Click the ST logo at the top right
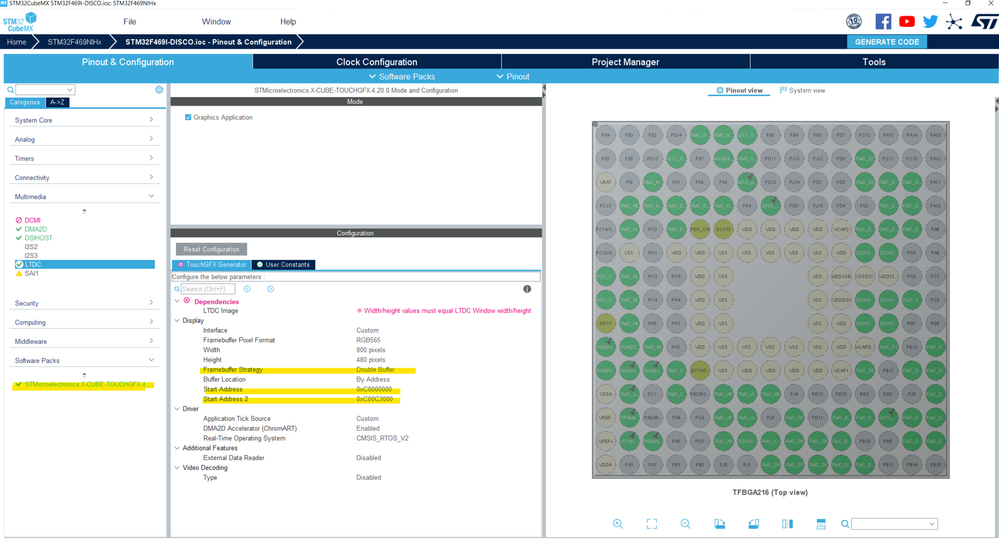This screenshot has width=999, height=540. [x=984, y=22]
